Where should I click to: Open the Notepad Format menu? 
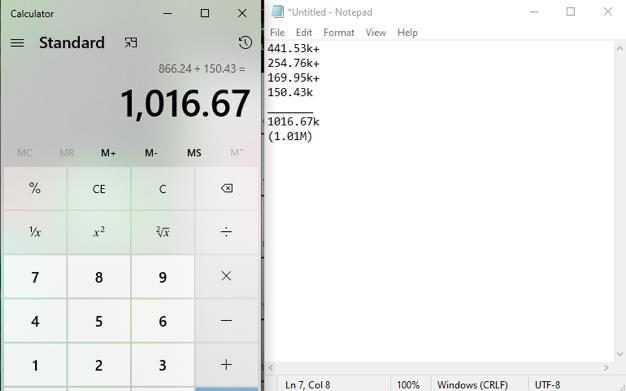click(339, 32)
